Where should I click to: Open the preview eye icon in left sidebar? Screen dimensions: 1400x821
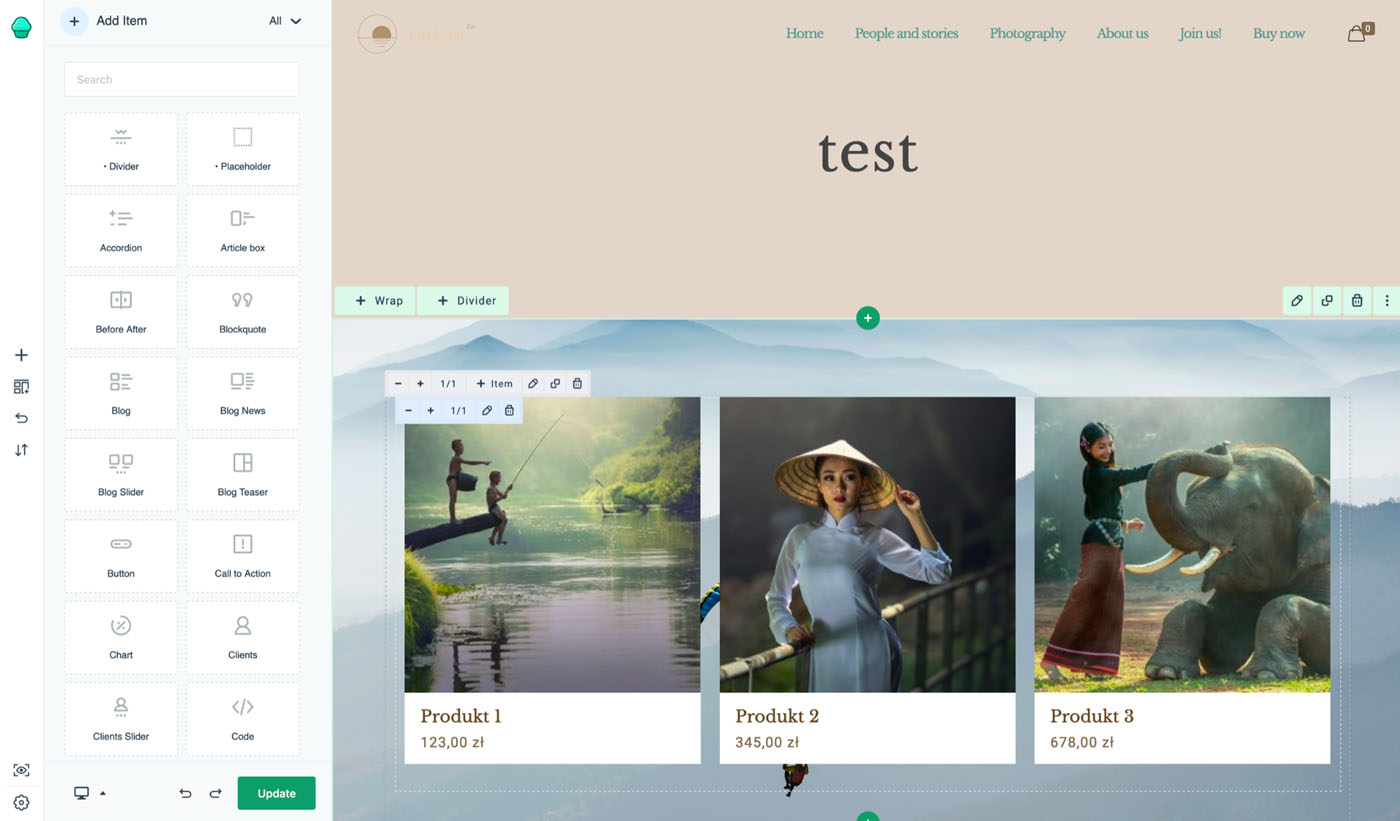tap(21, 770)
